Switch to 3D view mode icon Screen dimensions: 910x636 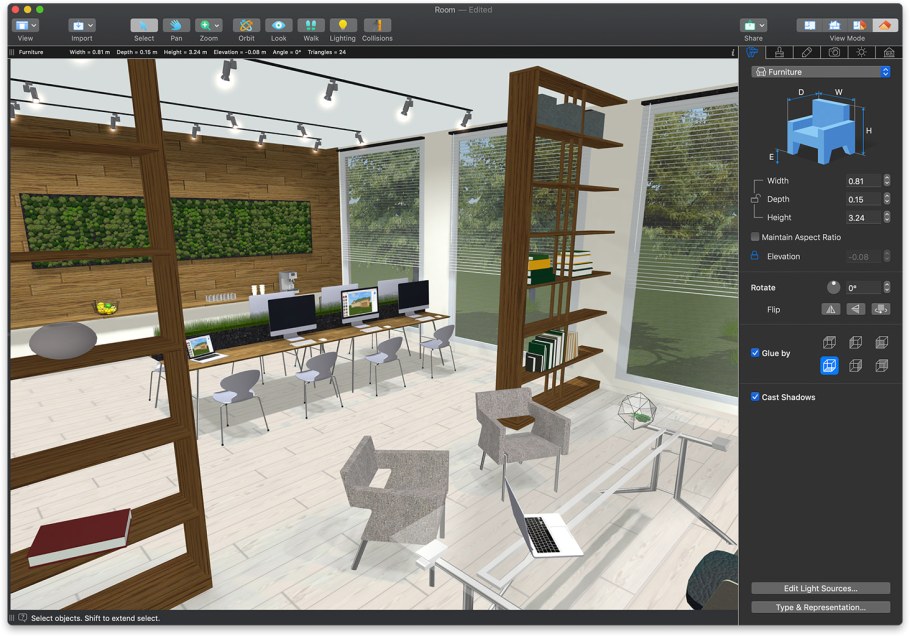(x=883, y=24)
